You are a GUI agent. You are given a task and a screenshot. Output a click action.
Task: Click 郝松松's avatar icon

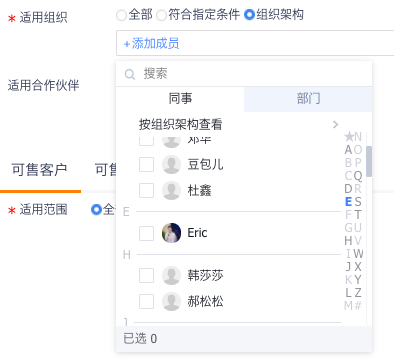pyautogui.click(x=171, y=301)
